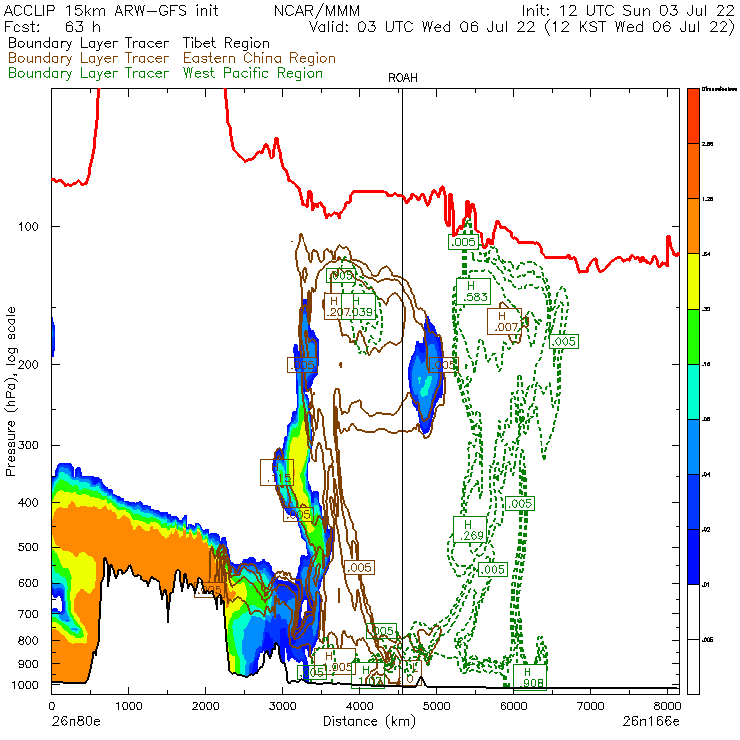This screenshot has width=740, height=740.
Task: Click the red top segment of the colorbar
Action: tap(693, 116)
